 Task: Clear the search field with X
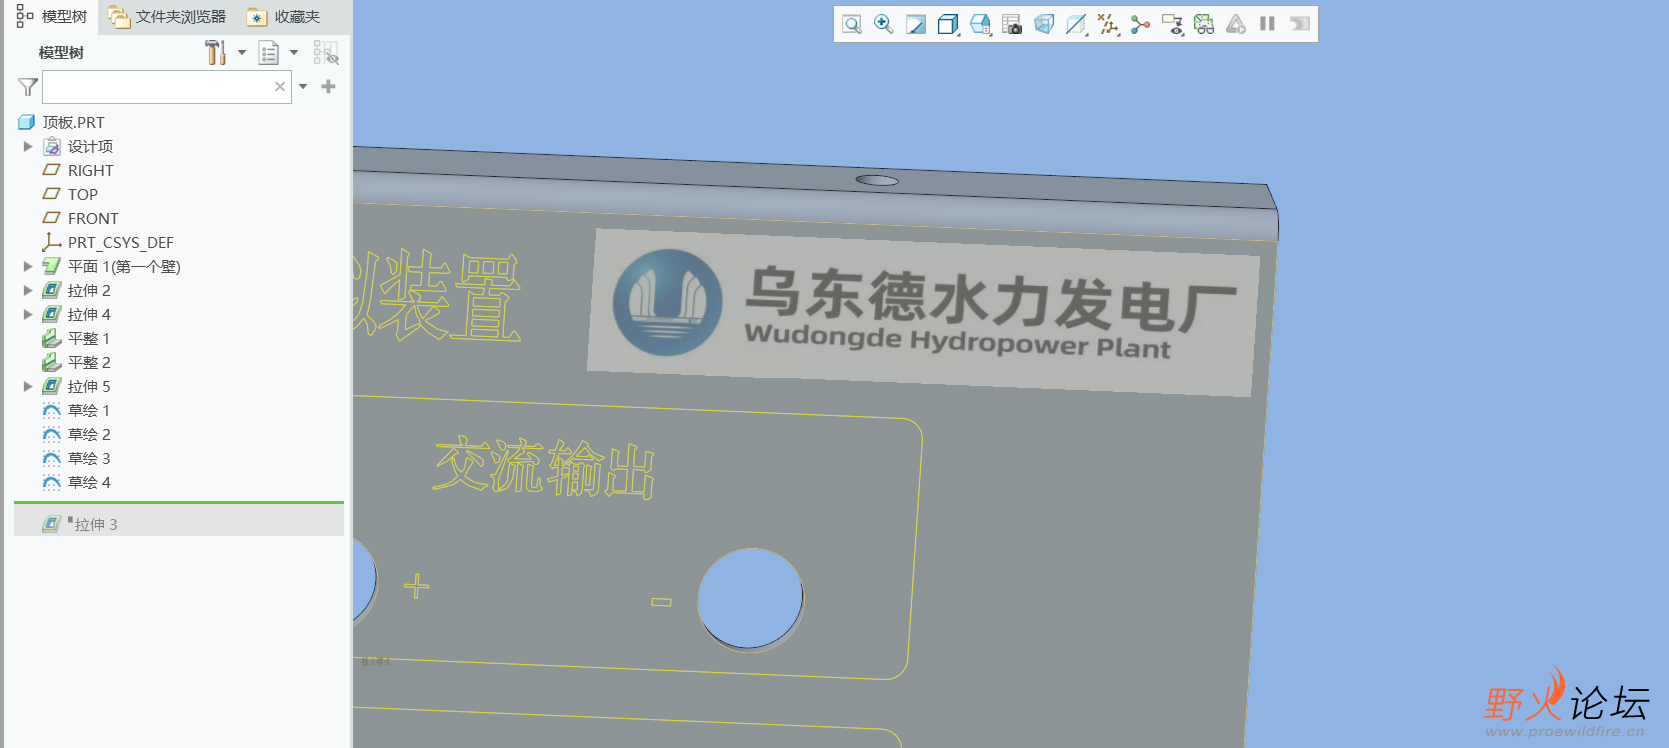click(x=280, y=87)
